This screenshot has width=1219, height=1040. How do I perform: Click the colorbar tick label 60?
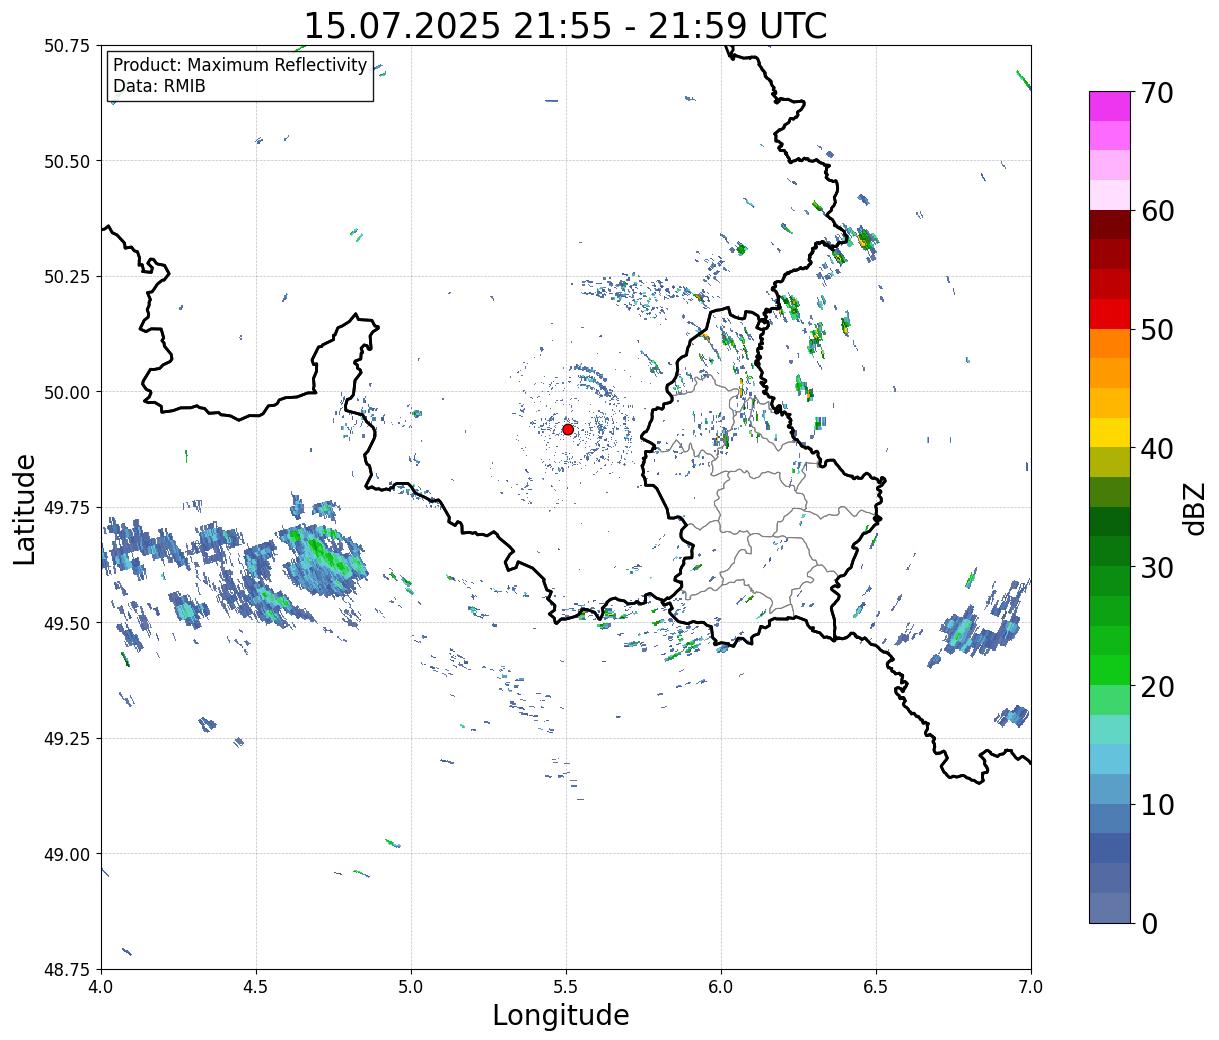1156,211
